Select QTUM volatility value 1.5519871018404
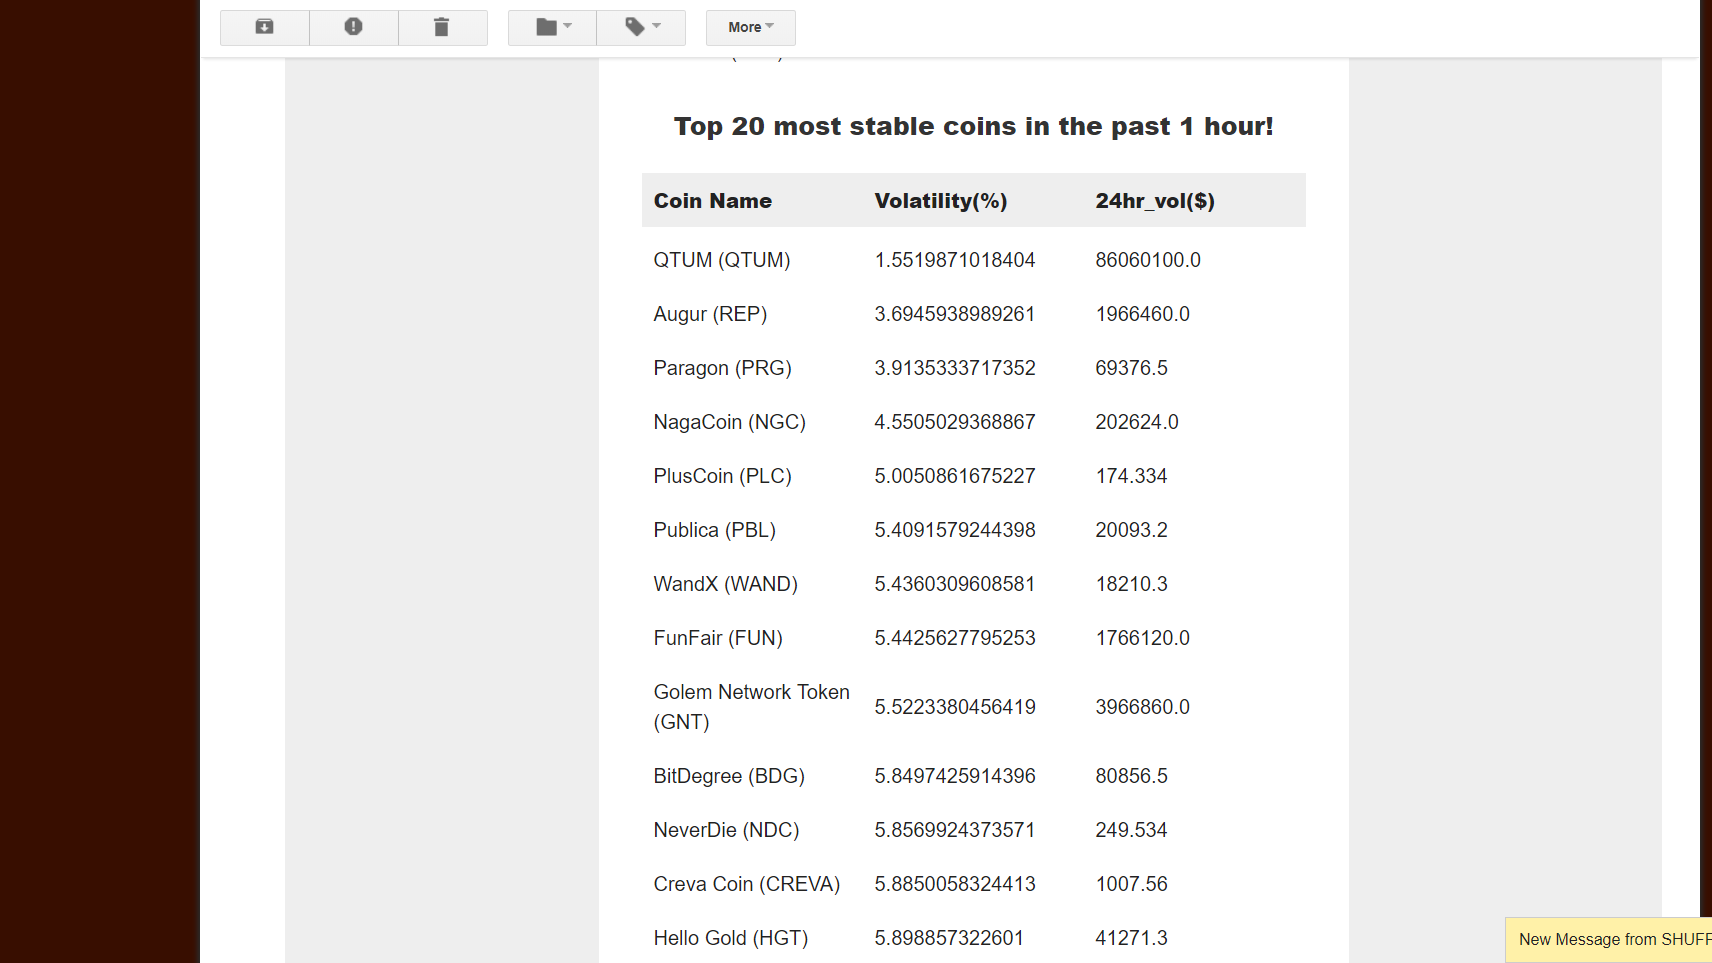 pyautogui.click(x=955, y=260)
